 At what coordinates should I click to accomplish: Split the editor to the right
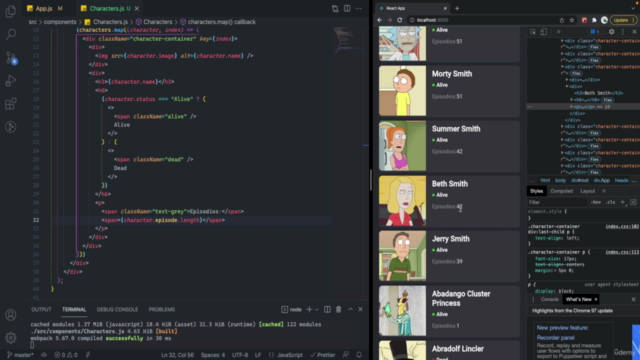coord(347,9)
